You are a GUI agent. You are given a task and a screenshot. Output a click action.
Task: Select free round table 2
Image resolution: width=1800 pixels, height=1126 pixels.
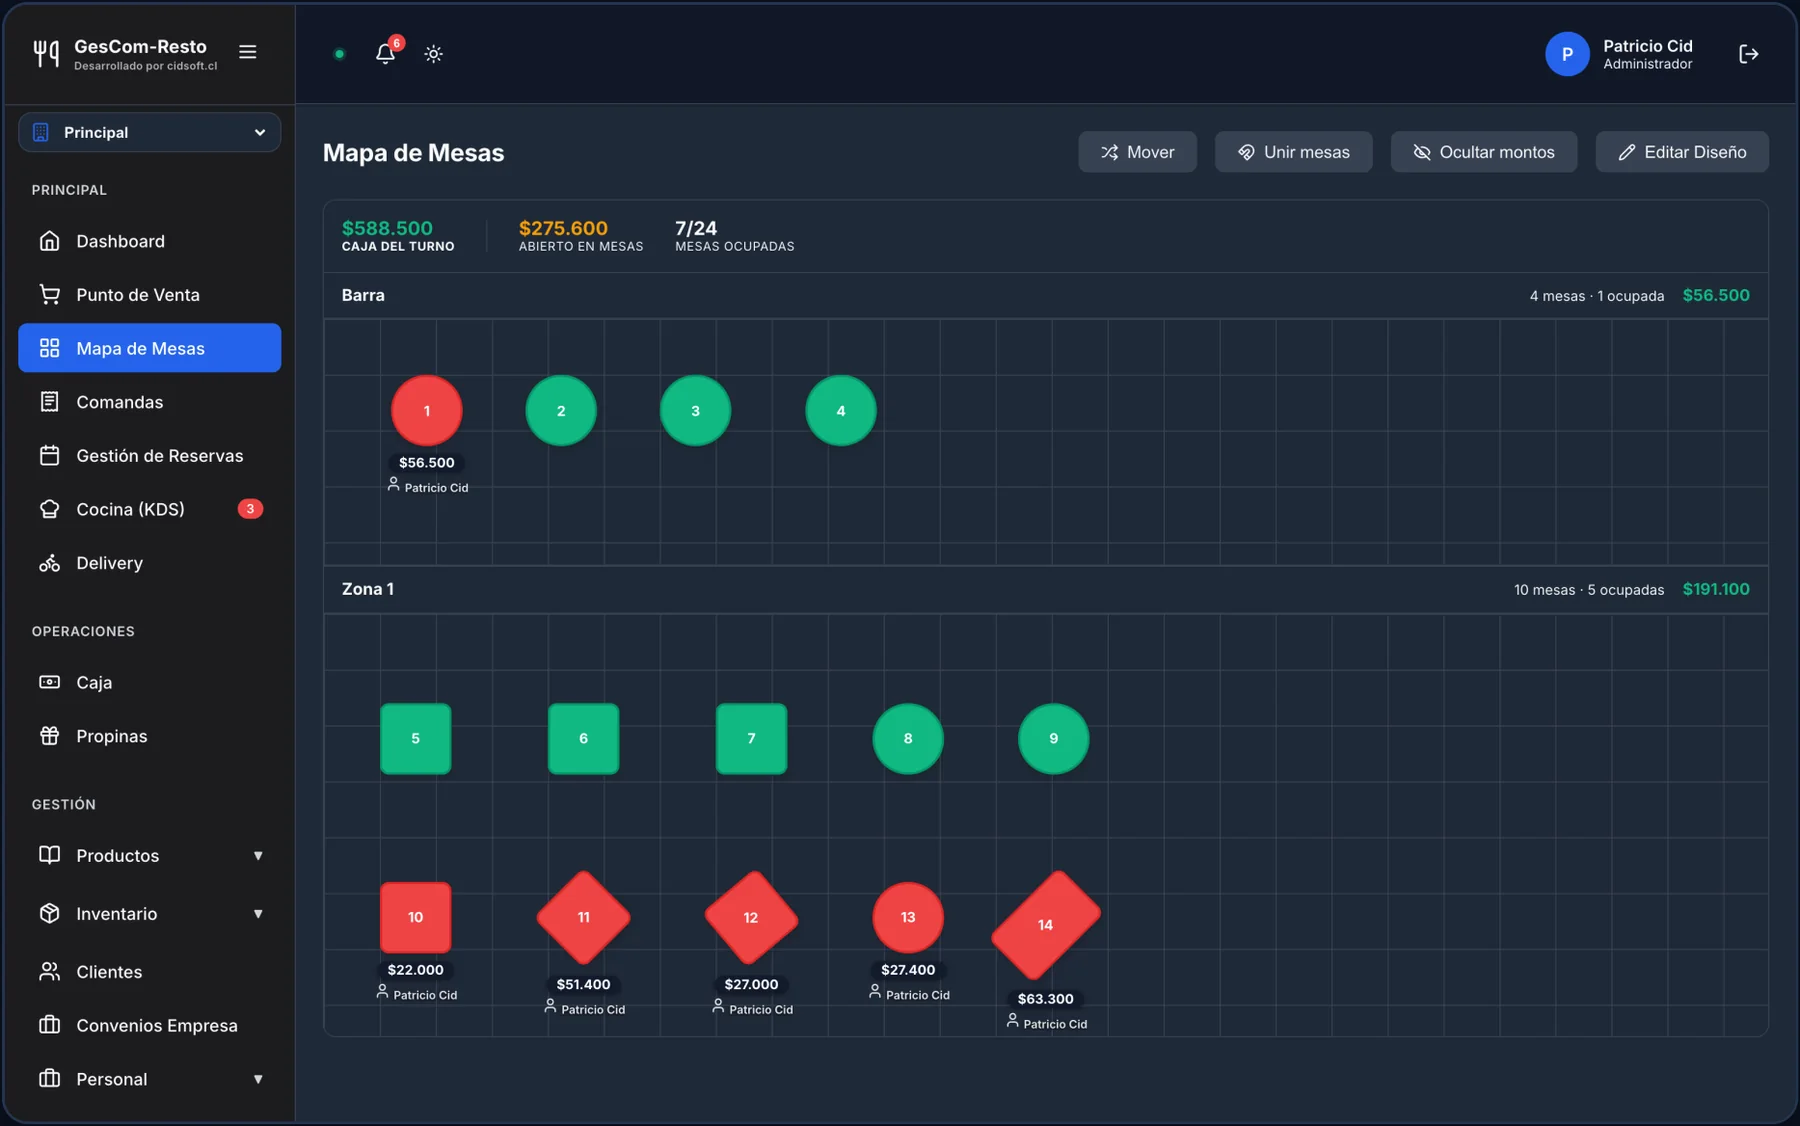click(x=561, y=411)
